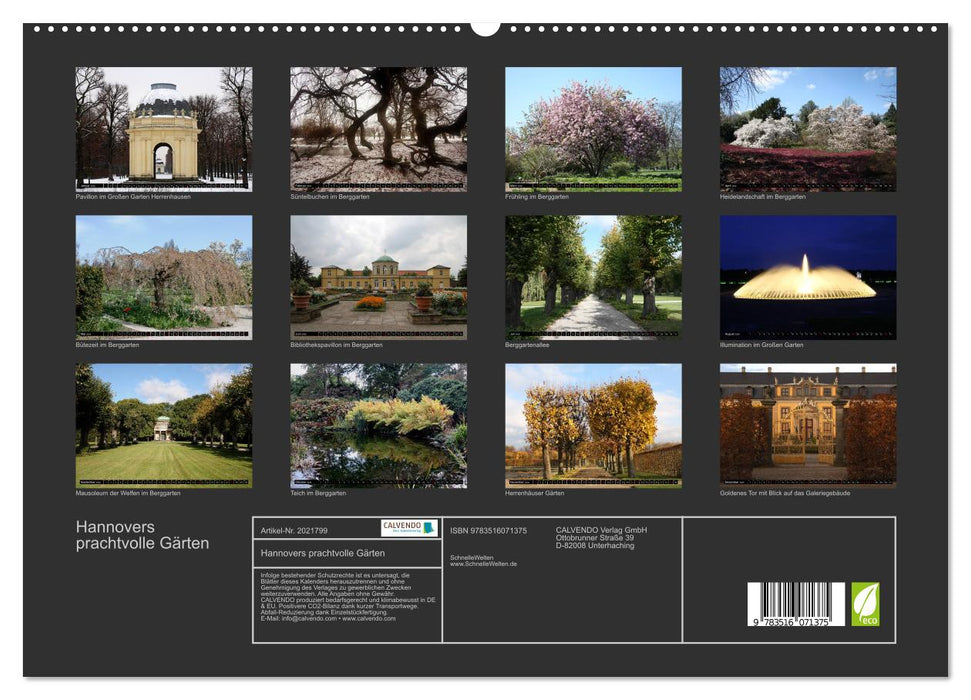Open the Berggartenallee tree avenue photo
The height and width of the screenshot is (700, 971).
point(593,277)
